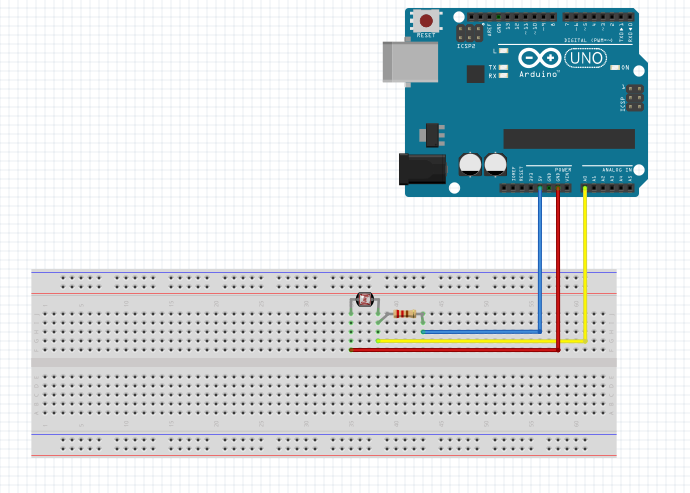
Task: Select the red wire from GND
Action: [x=558, y=269]
